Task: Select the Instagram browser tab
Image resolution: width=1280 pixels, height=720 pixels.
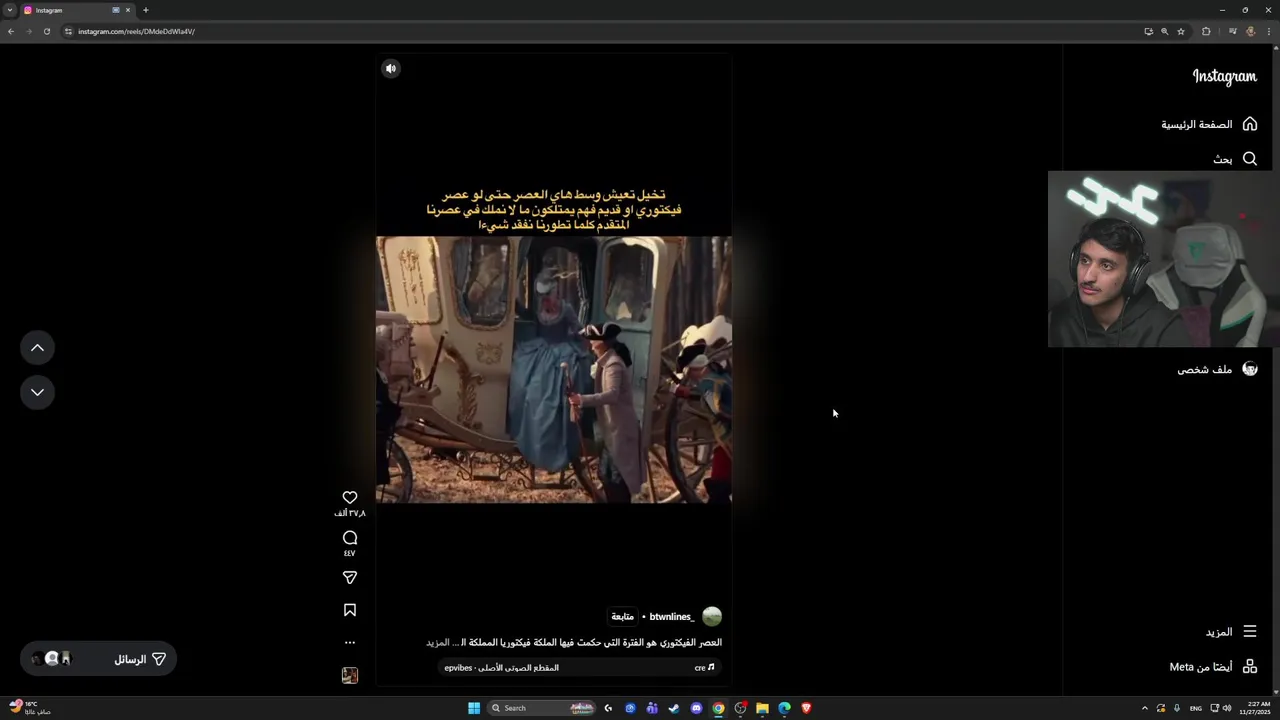Action: coord(78,10)
